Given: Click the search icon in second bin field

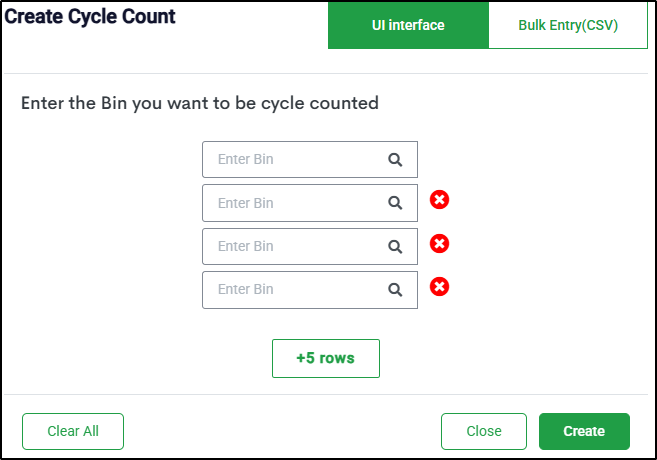Looking at the screenshot, I should pos(395,203).
